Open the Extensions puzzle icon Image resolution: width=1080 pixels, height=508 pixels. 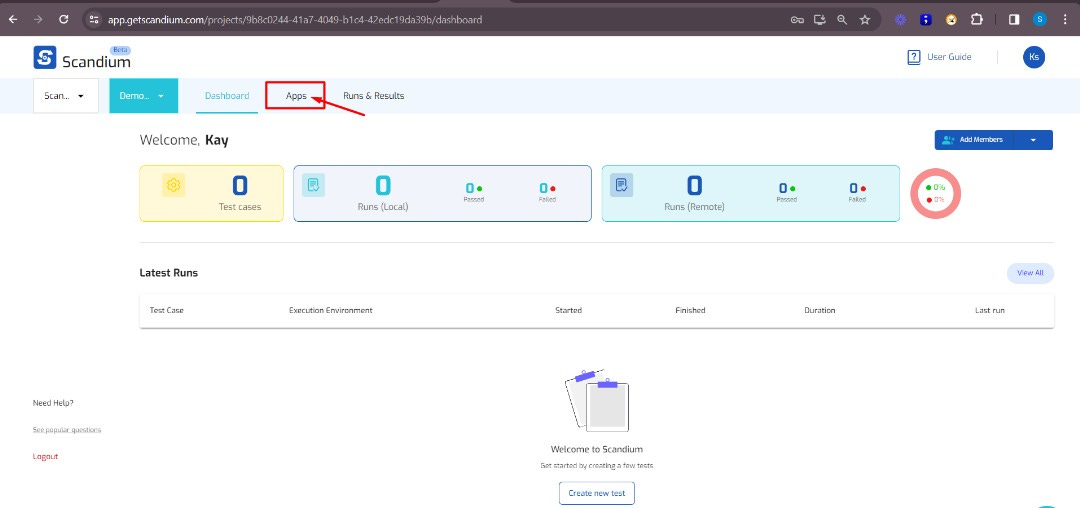pyautogui.click(x=977, y=20)
